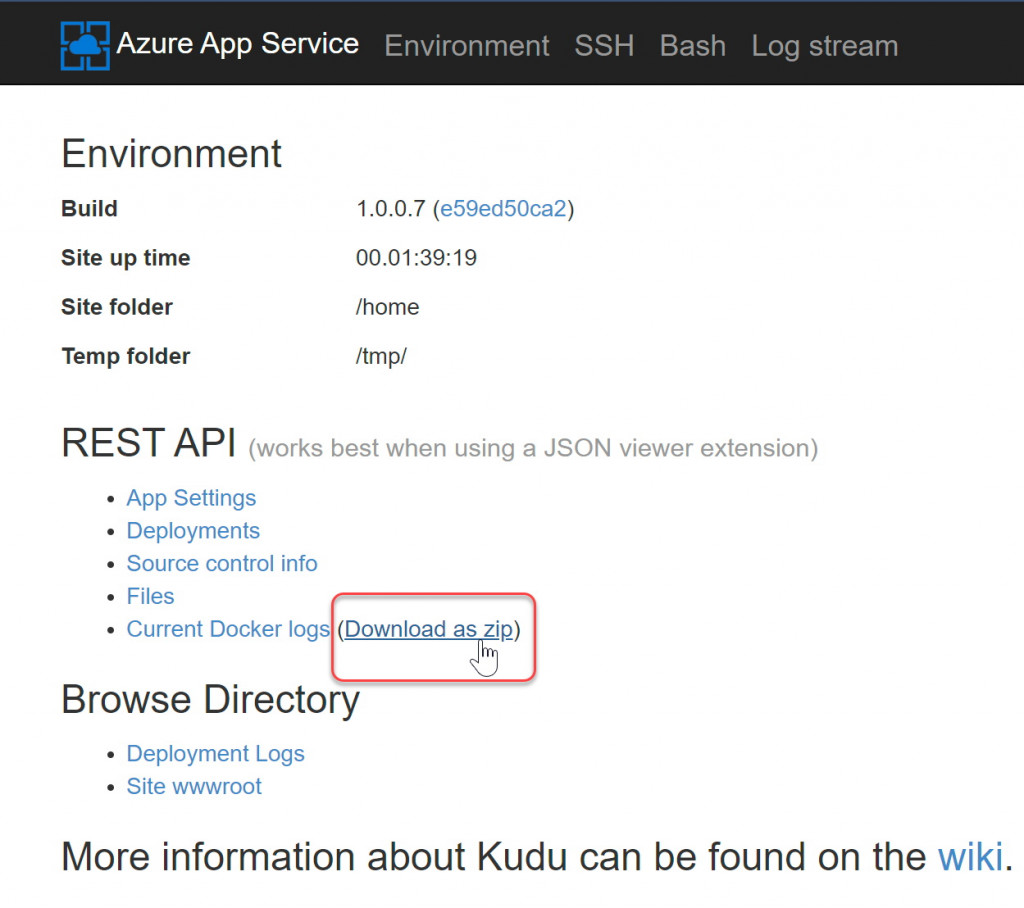Click the Download as zip link
The height and width of the screenshot is (908, 1024).
pos(429,630)
